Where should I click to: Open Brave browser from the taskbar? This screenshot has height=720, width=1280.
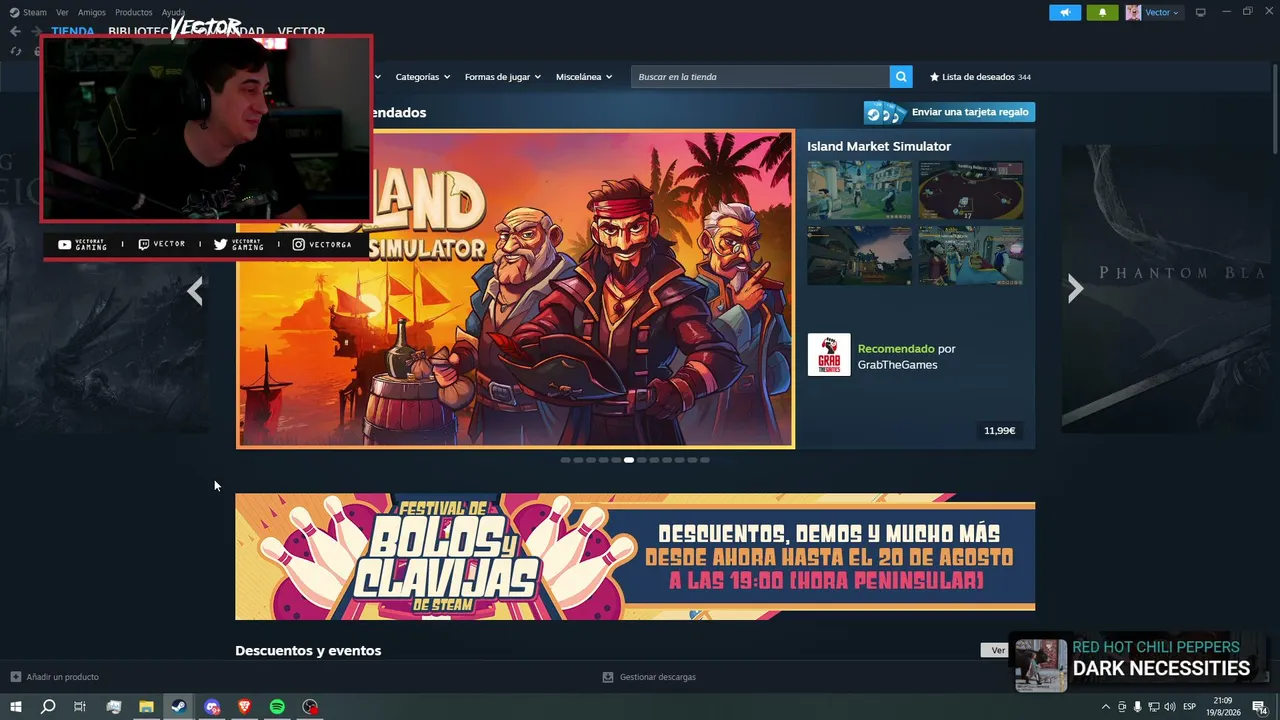click(x=245, y=707)
